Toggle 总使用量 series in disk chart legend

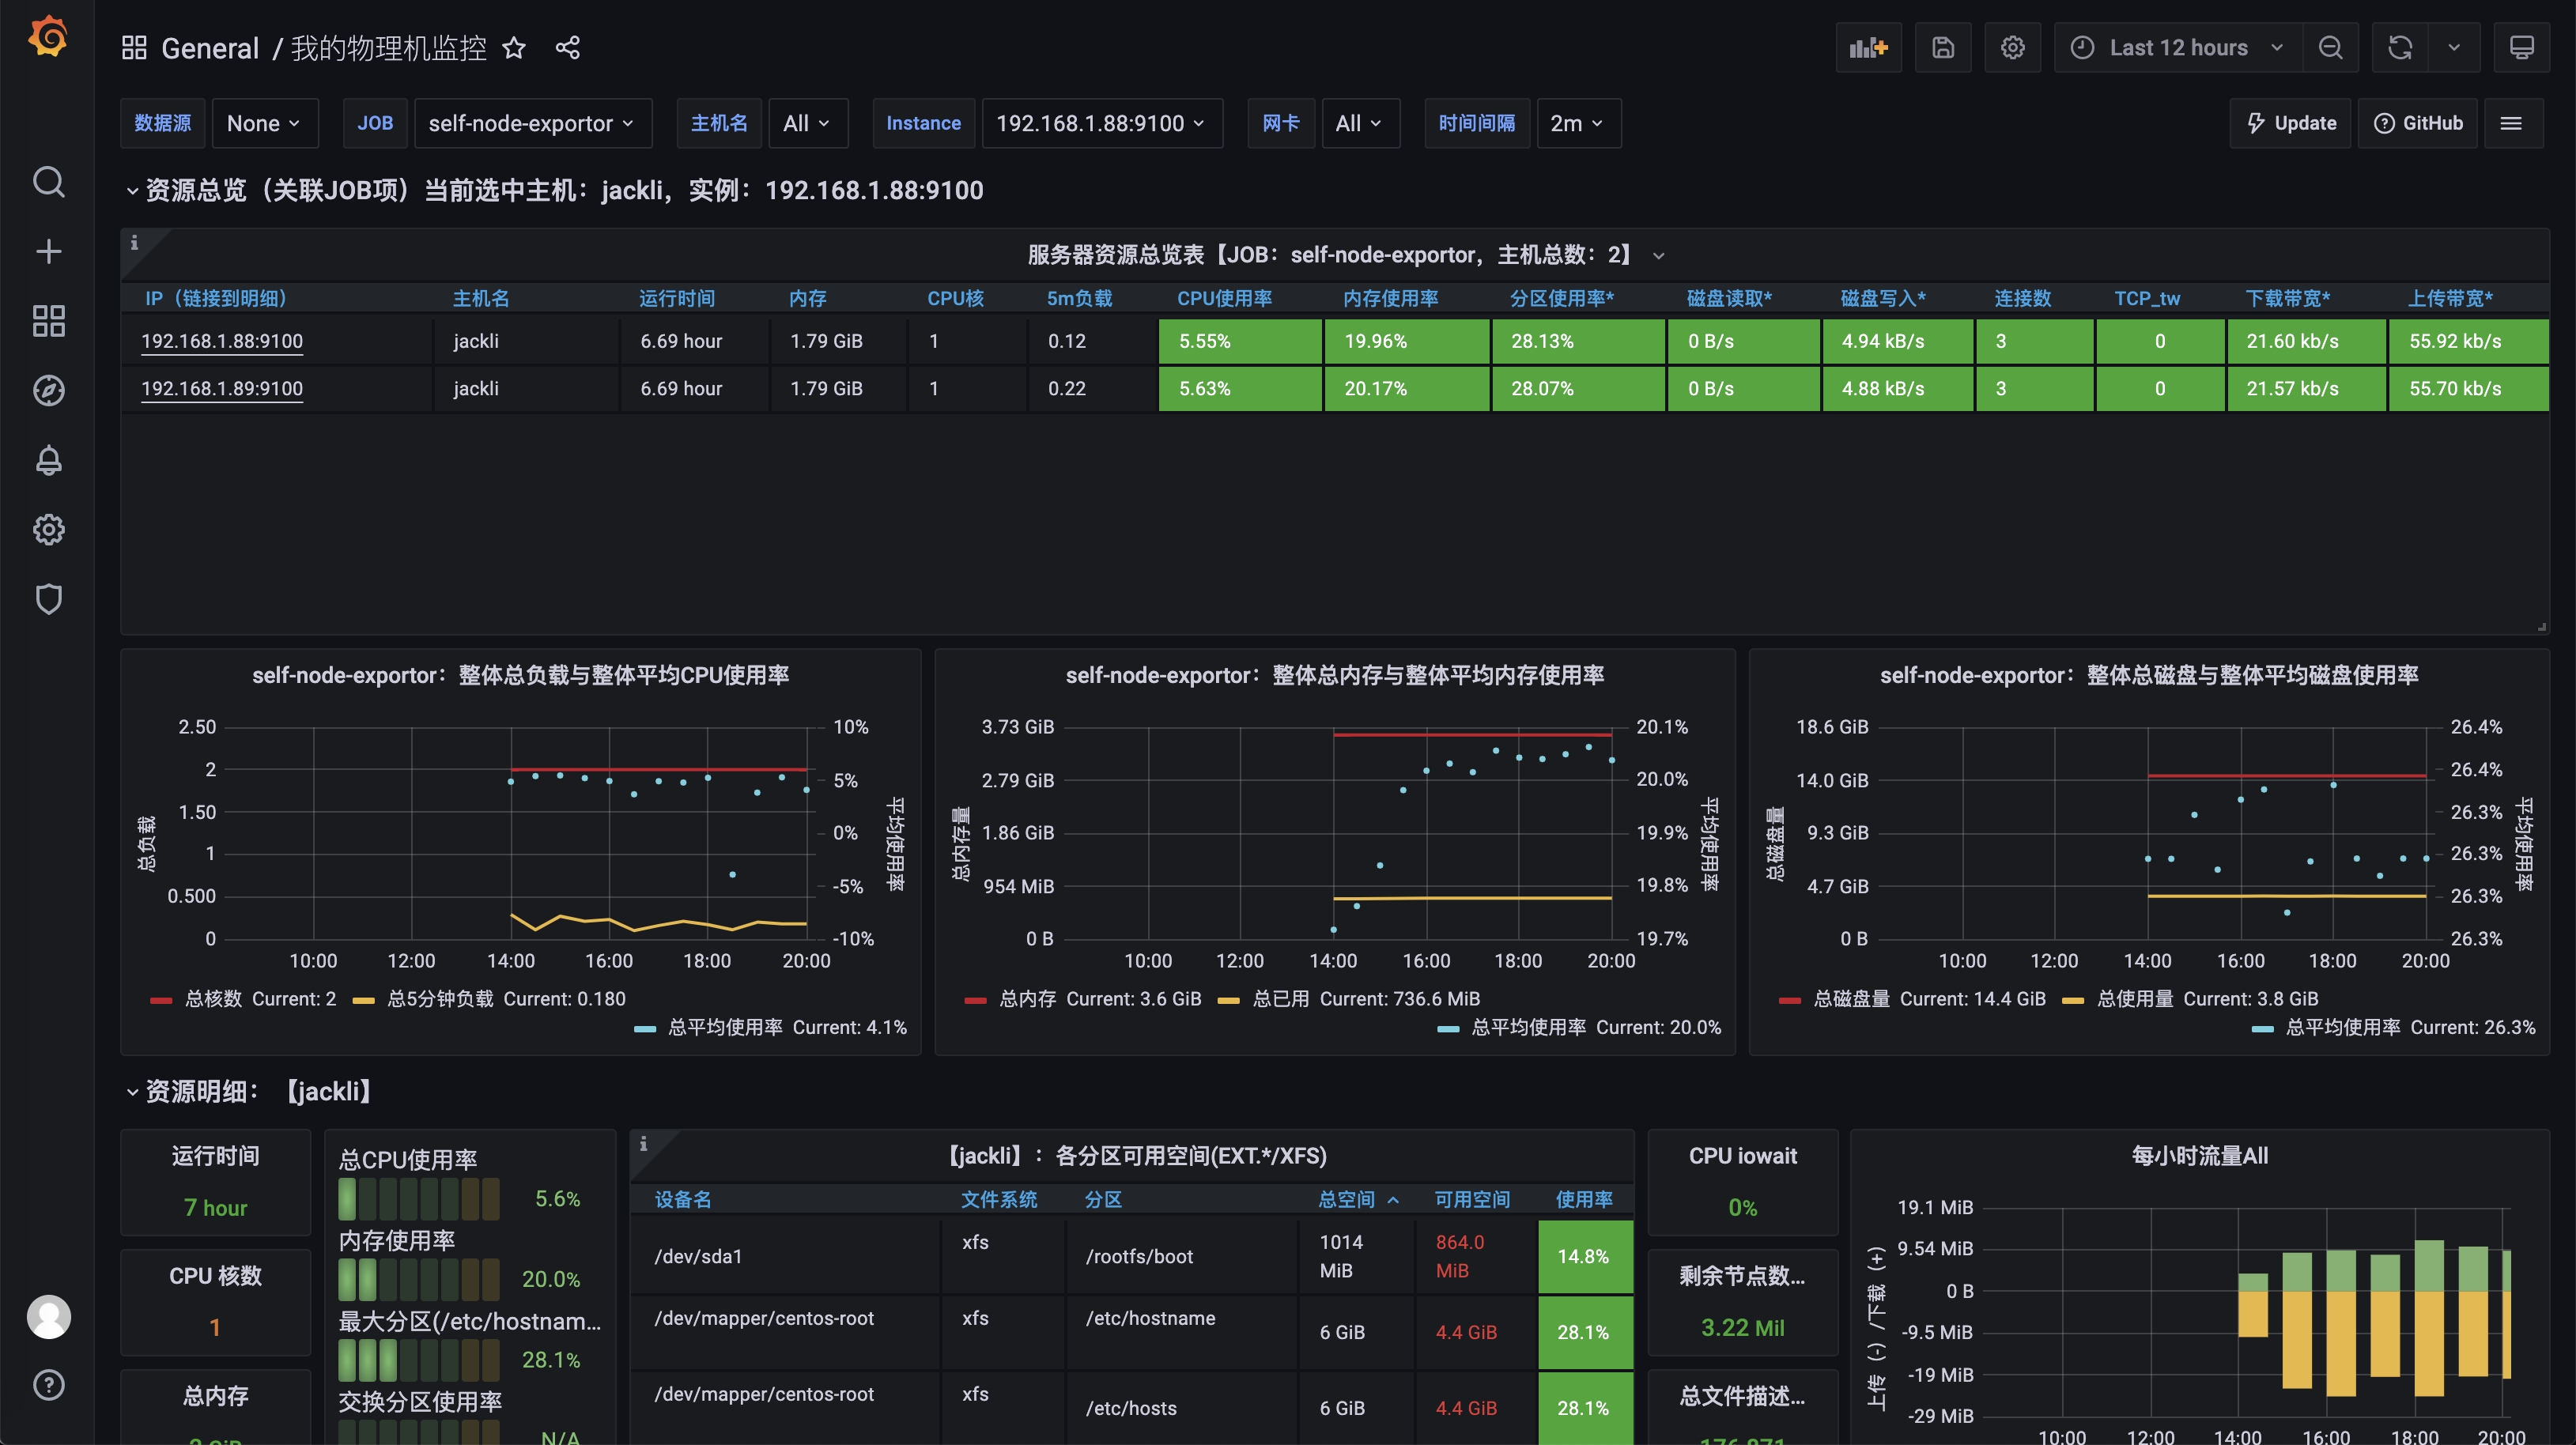(2135, 999)
